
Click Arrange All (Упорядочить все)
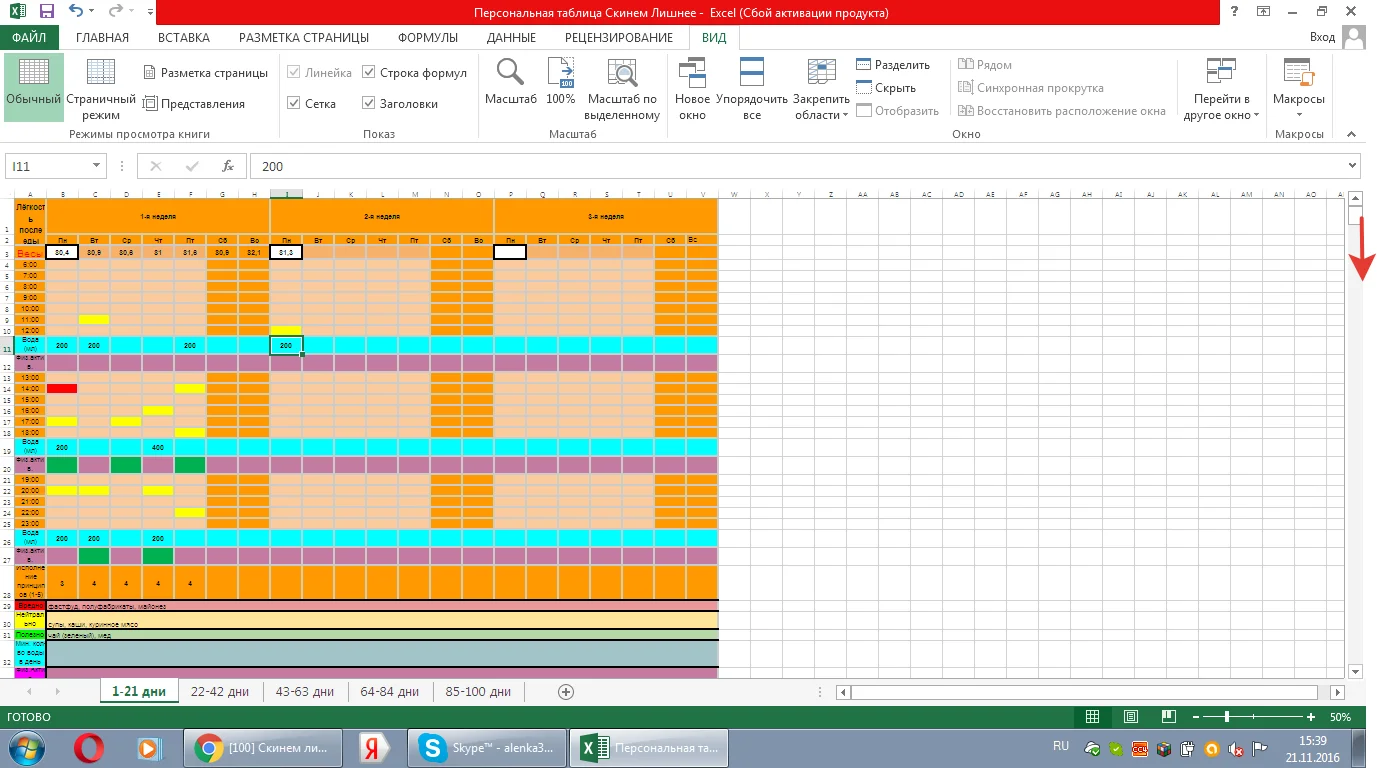[x=752, y=86]
